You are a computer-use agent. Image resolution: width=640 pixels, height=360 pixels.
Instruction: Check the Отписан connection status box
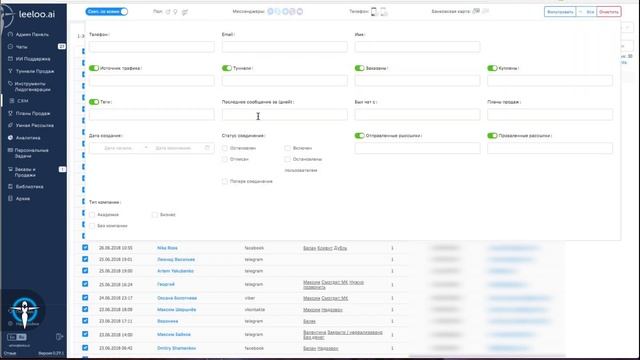(x=225, y=159)
